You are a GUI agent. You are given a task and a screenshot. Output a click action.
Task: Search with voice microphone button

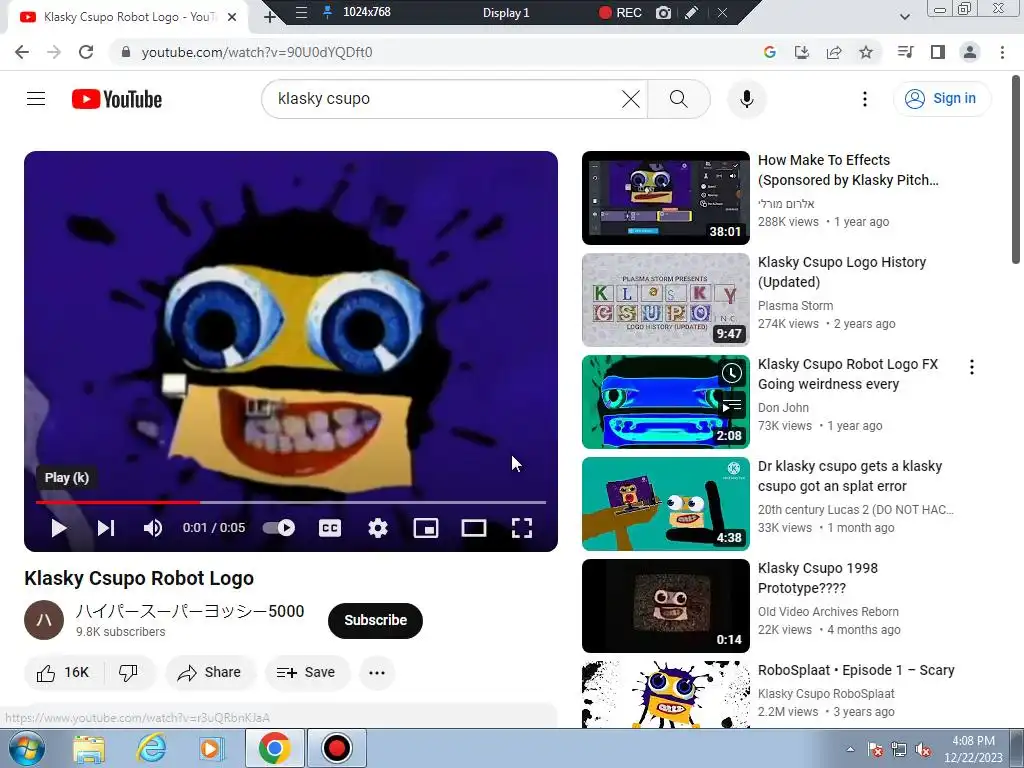point(746,99)
